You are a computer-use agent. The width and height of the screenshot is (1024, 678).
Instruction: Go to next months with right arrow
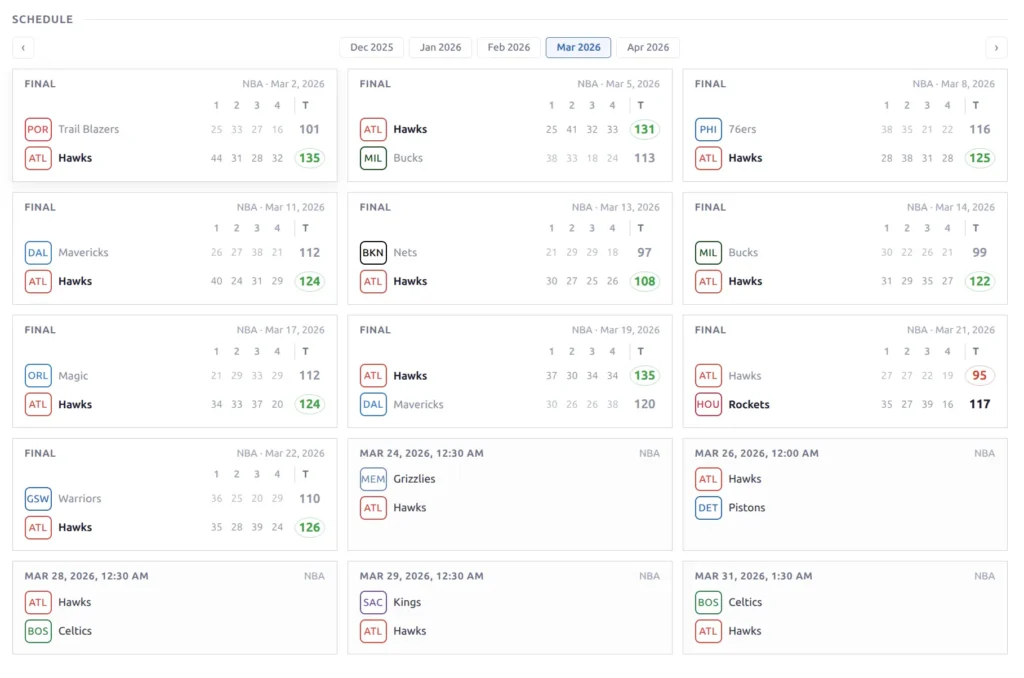pos(996,47)
